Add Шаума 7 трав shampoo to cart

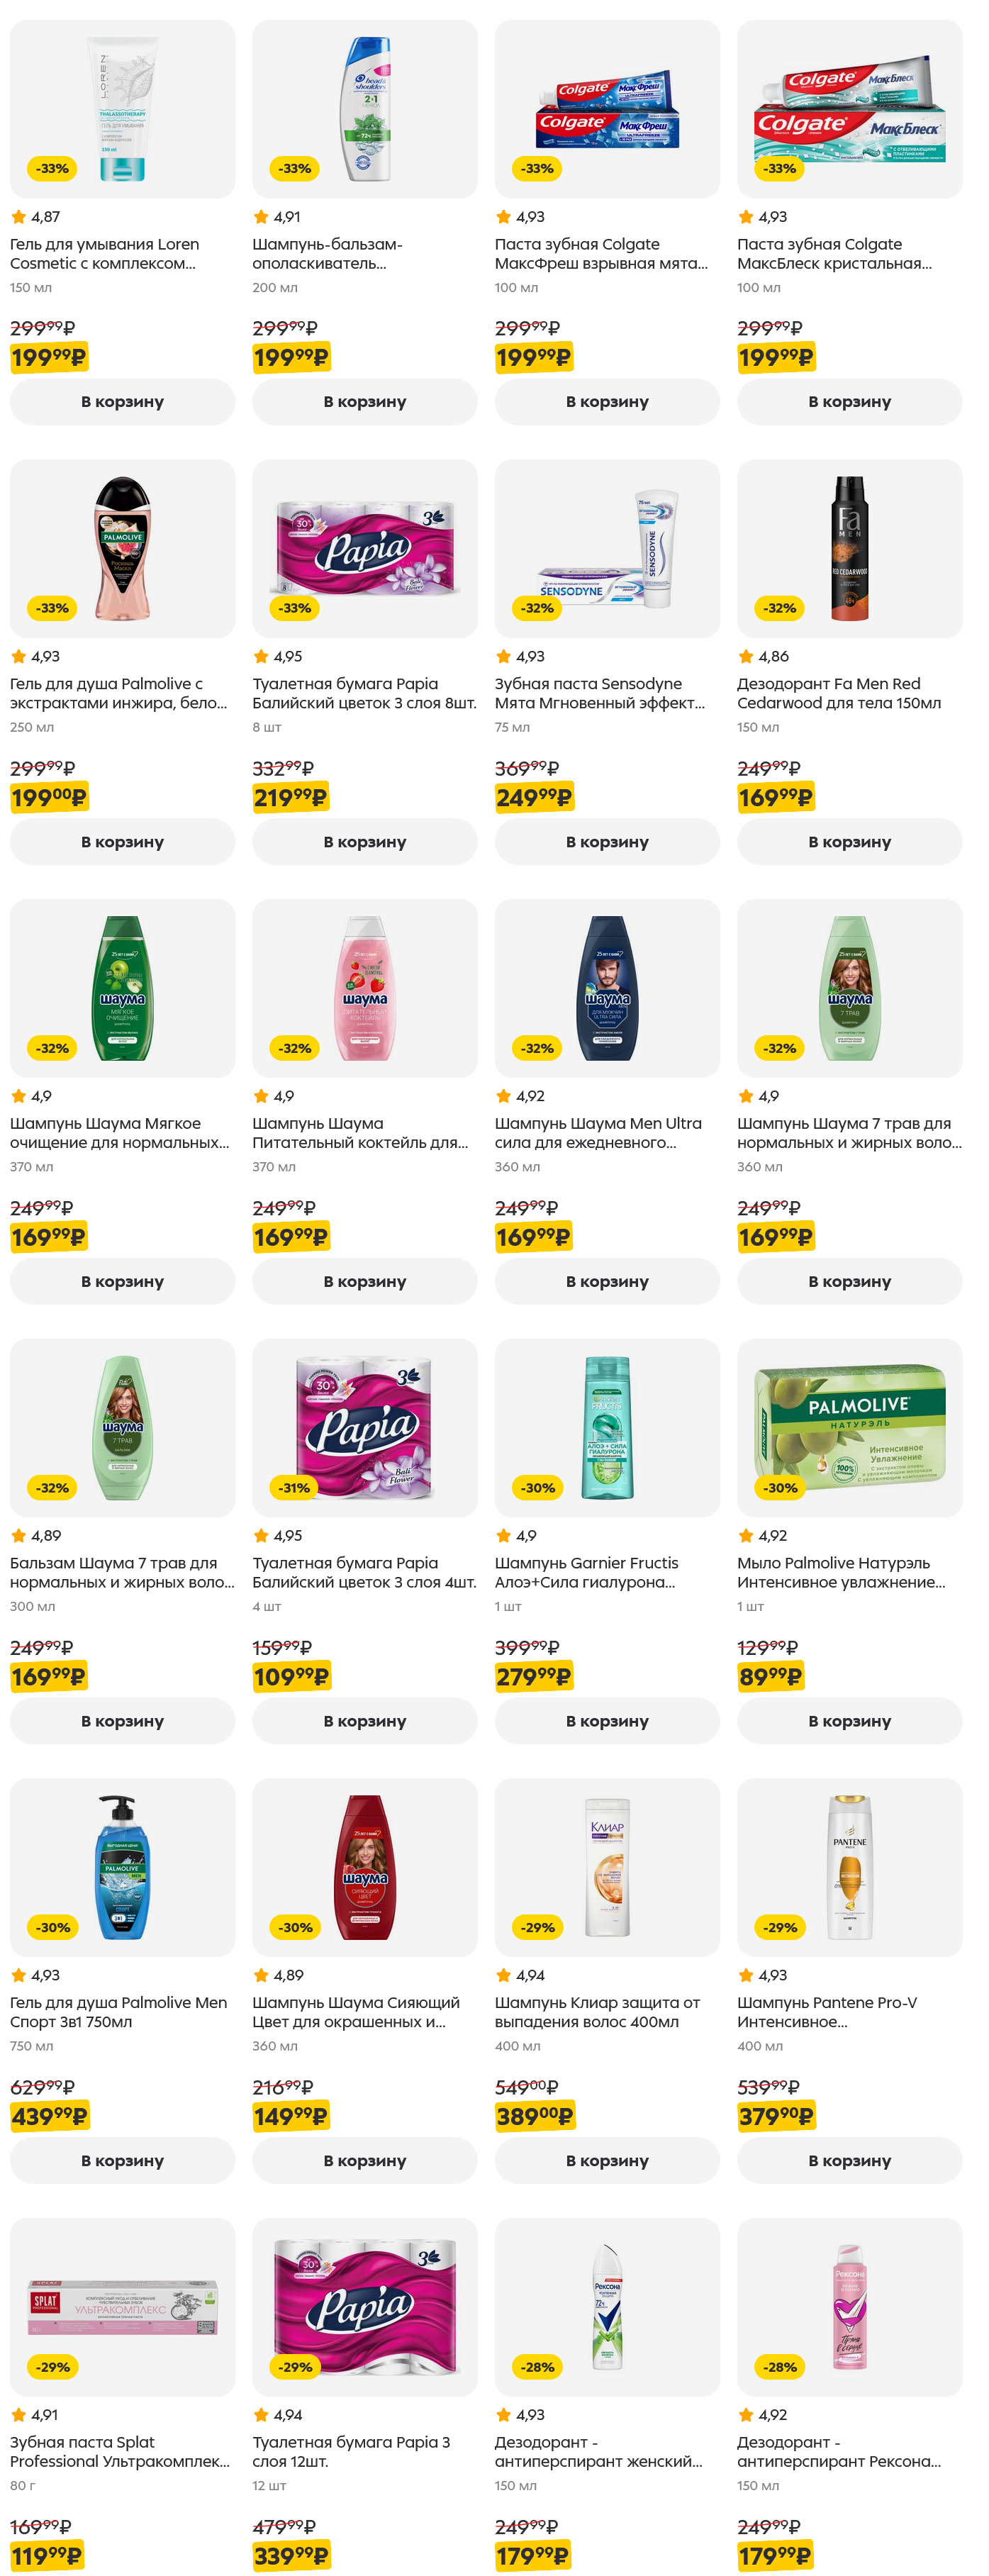[849, 1282]
